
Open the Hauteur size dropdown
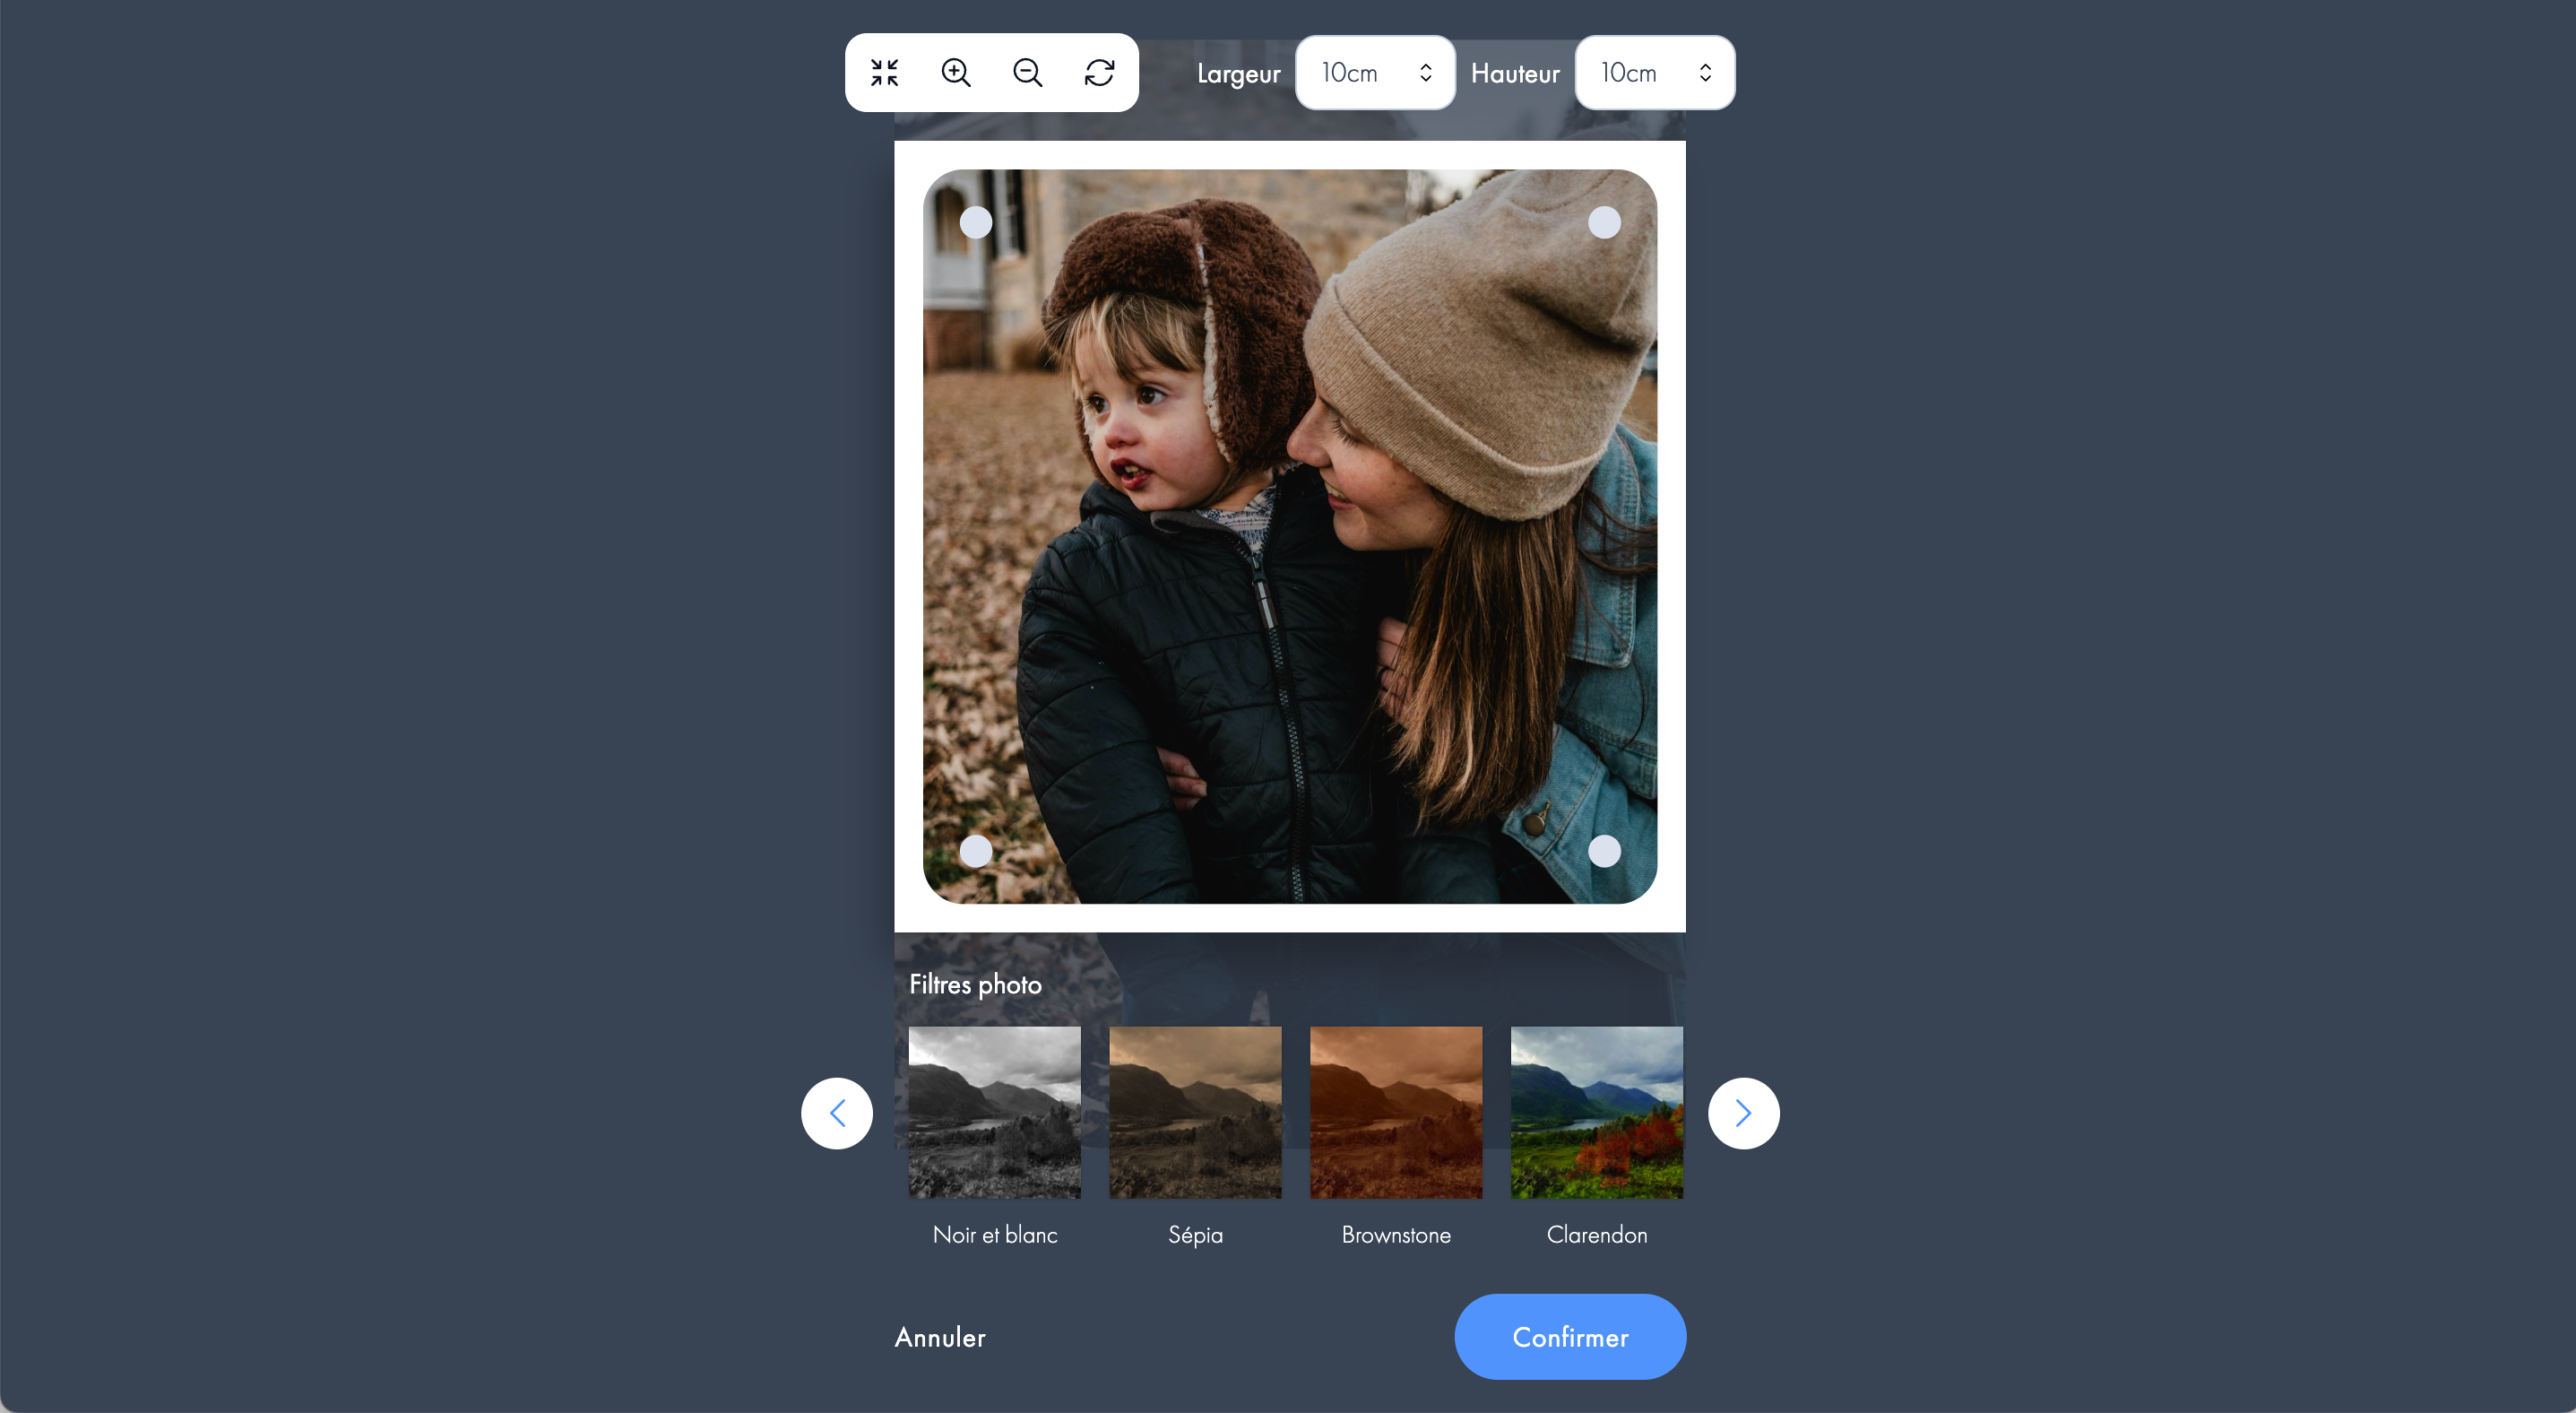(x=1654, y=73)
